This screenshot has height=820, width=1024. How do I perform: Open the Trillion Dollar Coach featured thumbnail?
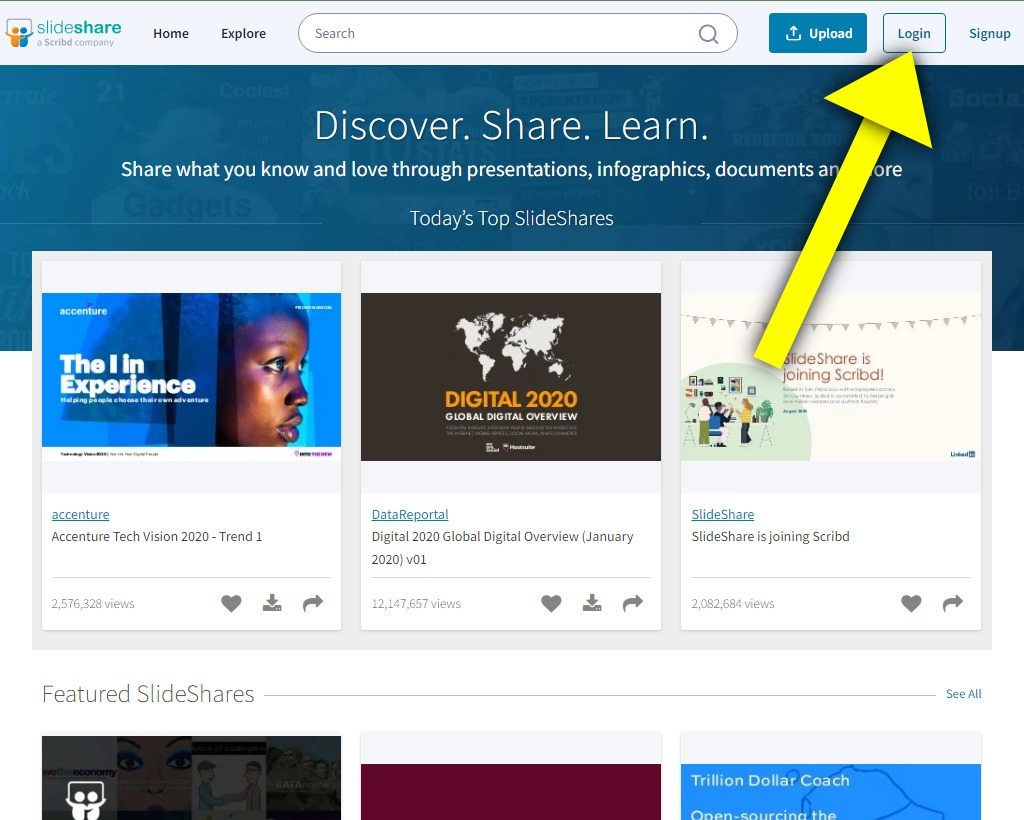[831, 792]
